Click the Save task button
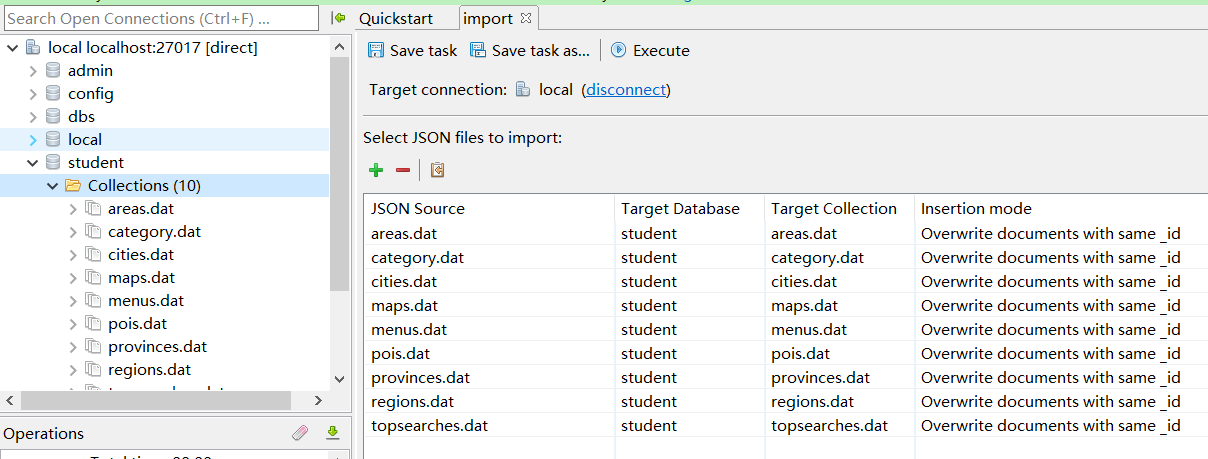Screen dimensions: 1208x459 pyautogui.click(x=412, y=50)
